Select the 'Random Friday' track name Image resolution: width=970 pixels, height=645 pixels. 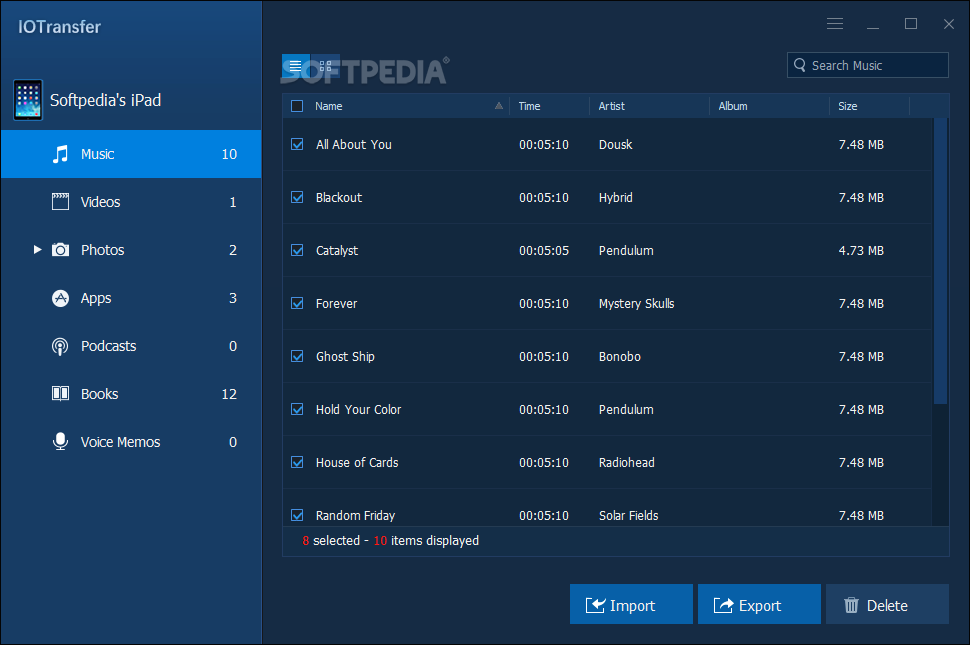[x=356, y=516]
